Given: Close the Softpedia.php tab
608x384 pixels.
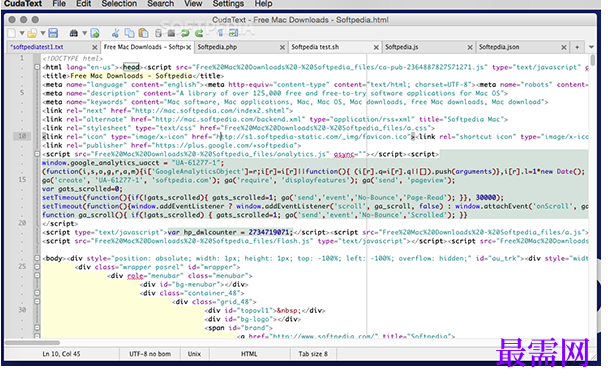Looking at the screenshot, I should coord(282,47).
